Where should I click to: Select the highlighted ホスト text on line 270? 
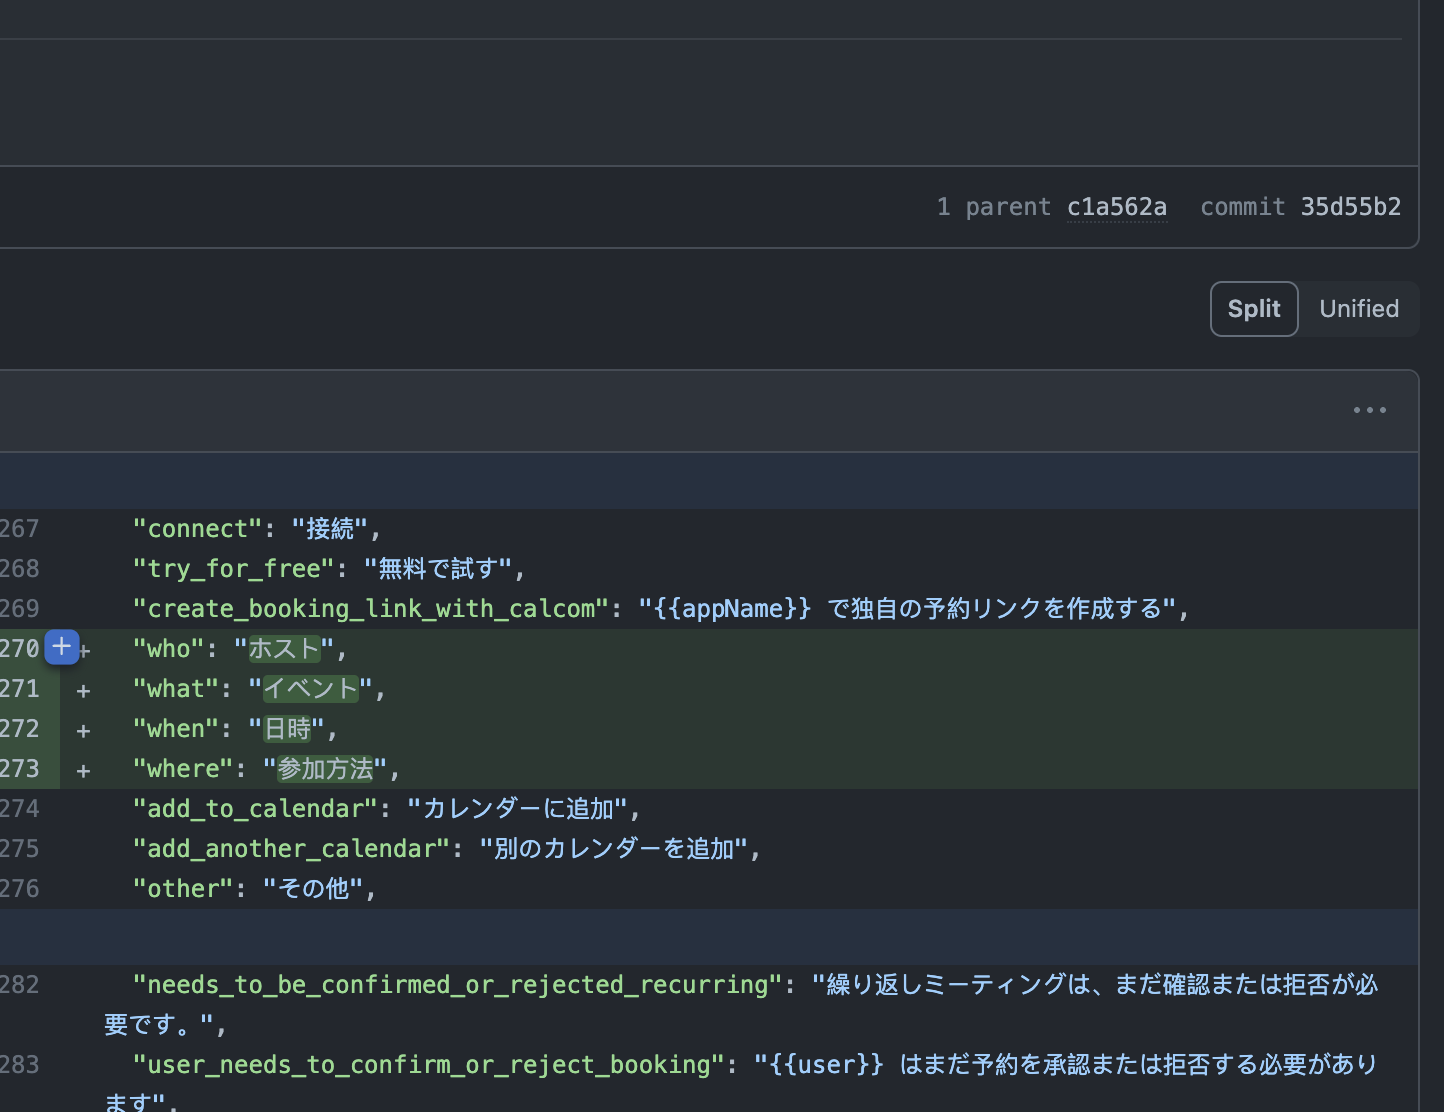[x=283, y=648]
